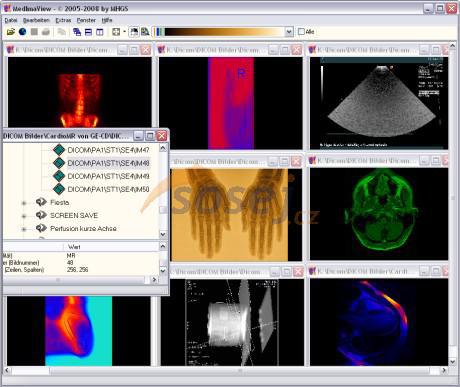The width and height of the screenshot is (460, 387).
Task: Expand the SCREEN SAVE series node
Action: (x=24, y=216)
